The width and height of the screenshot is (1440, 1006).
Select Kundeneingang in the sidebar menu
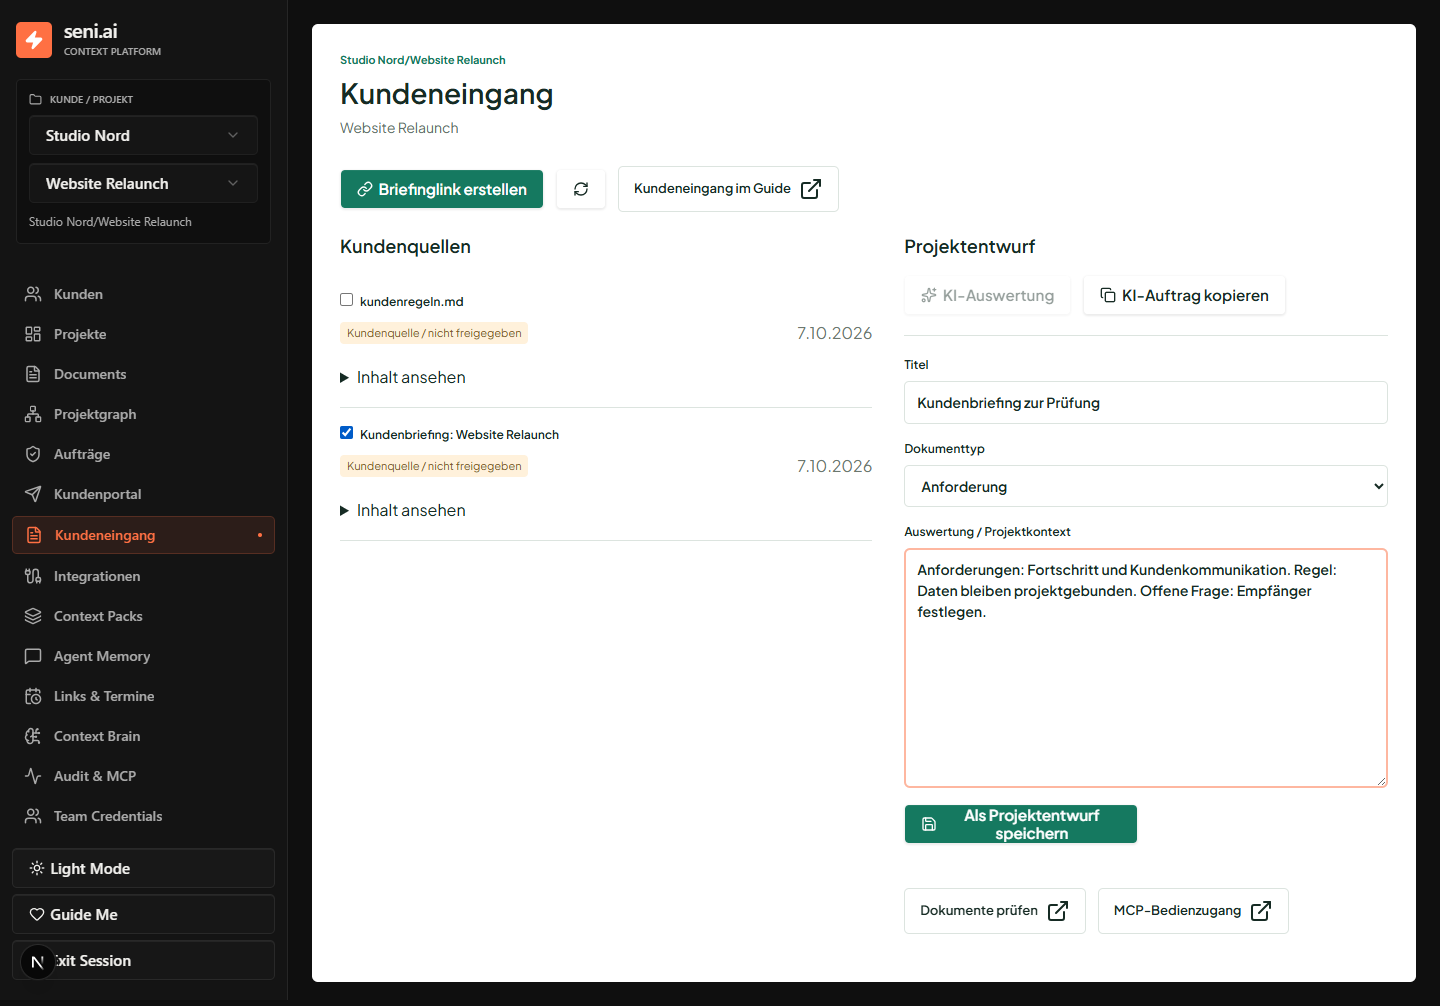[x=143, y=535]
